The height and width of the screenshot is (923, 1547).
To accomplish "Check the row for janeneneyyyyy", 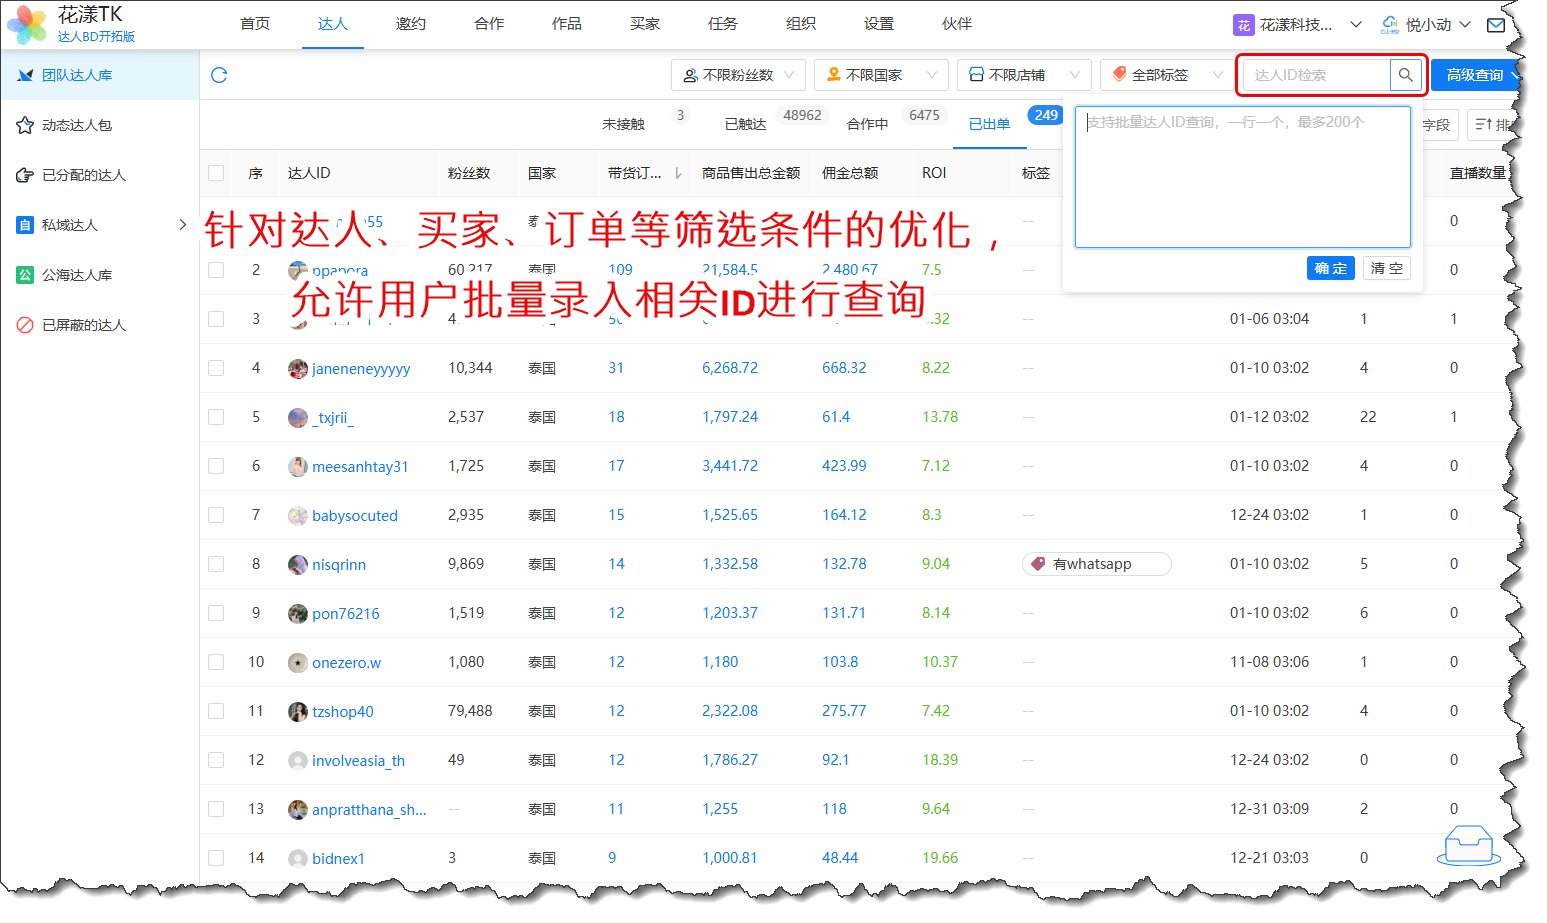I will tap(216, 368).
